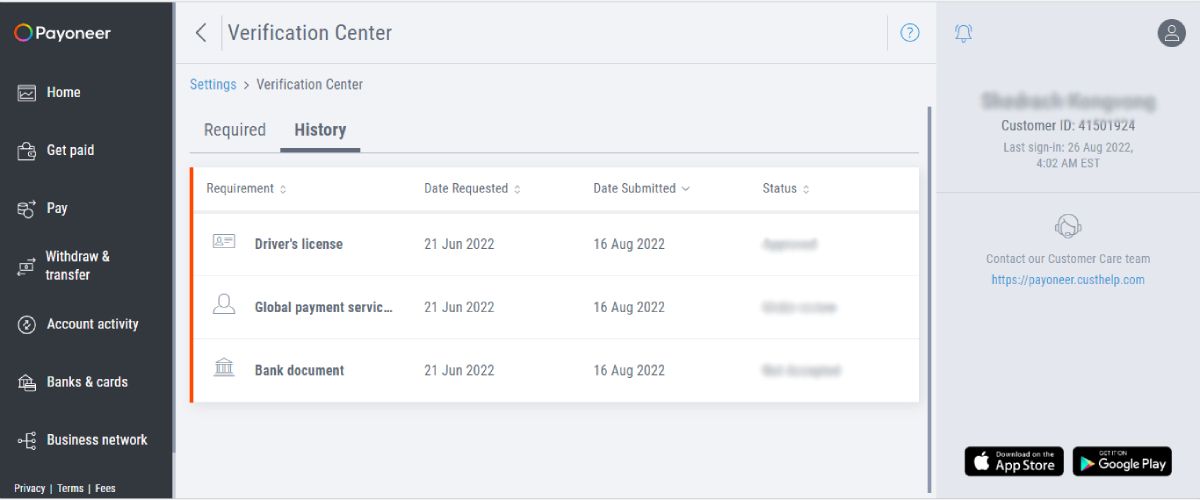Click the Home sidebar icon

point(27,92)
